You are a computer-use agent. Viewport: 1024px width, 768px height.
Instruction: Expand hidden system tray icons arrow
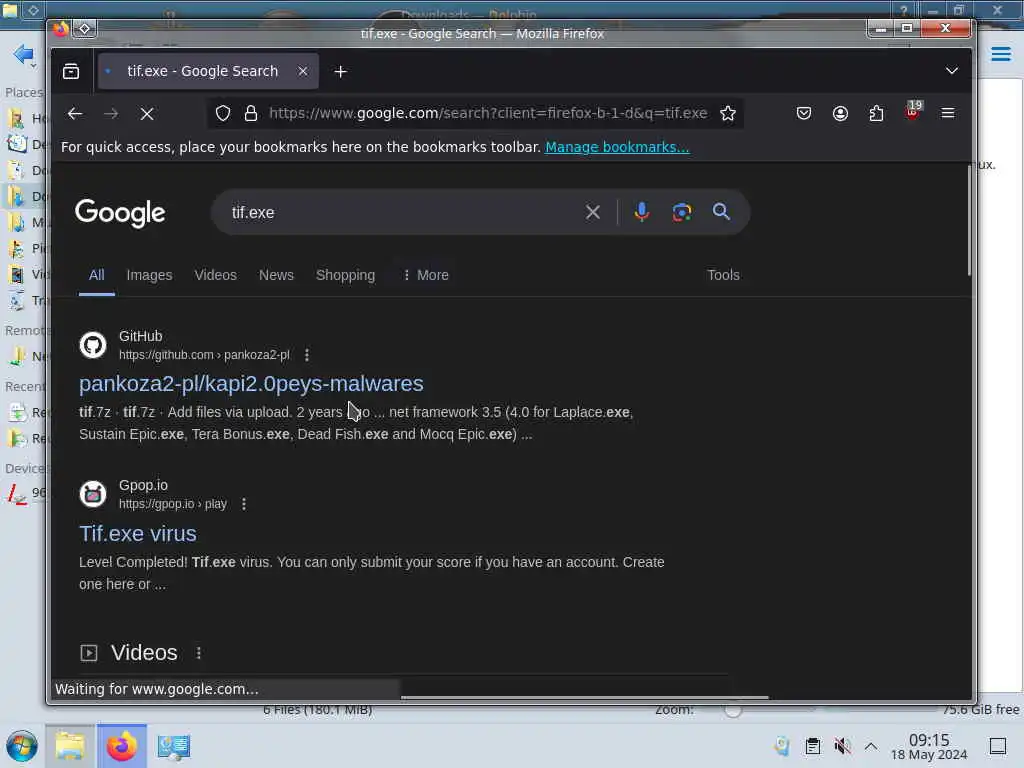[871, 746]
